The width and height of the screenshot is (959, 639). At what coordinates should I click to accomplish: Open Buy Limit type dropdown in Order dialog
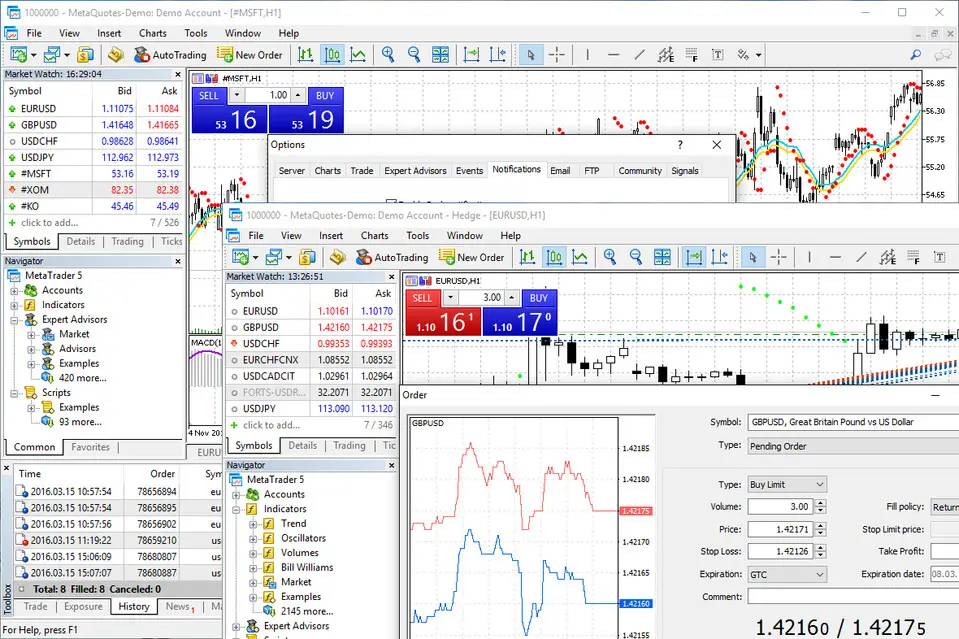(x=787, y=484)
